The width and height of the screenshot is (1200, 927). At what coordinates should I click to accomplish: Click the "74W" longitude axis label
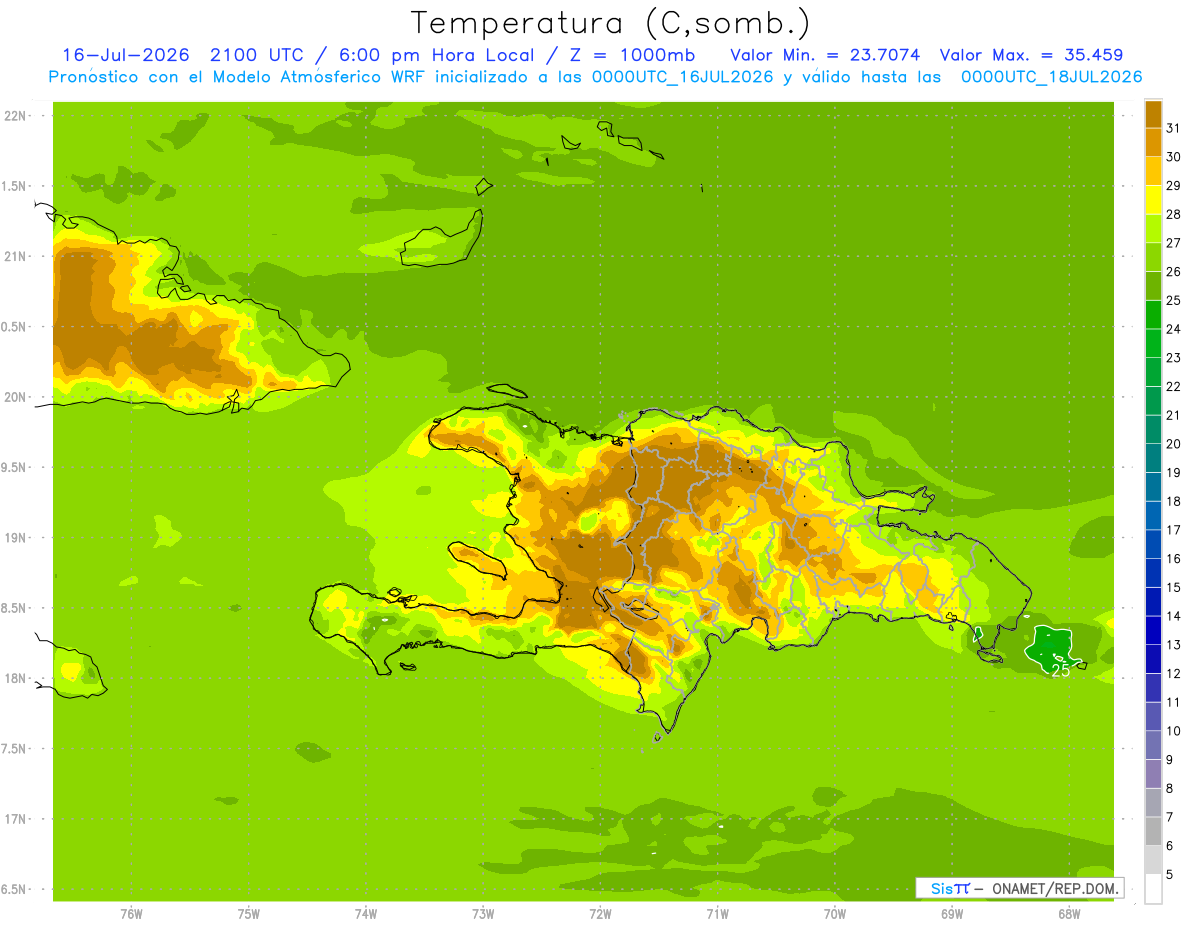[366, 914]
